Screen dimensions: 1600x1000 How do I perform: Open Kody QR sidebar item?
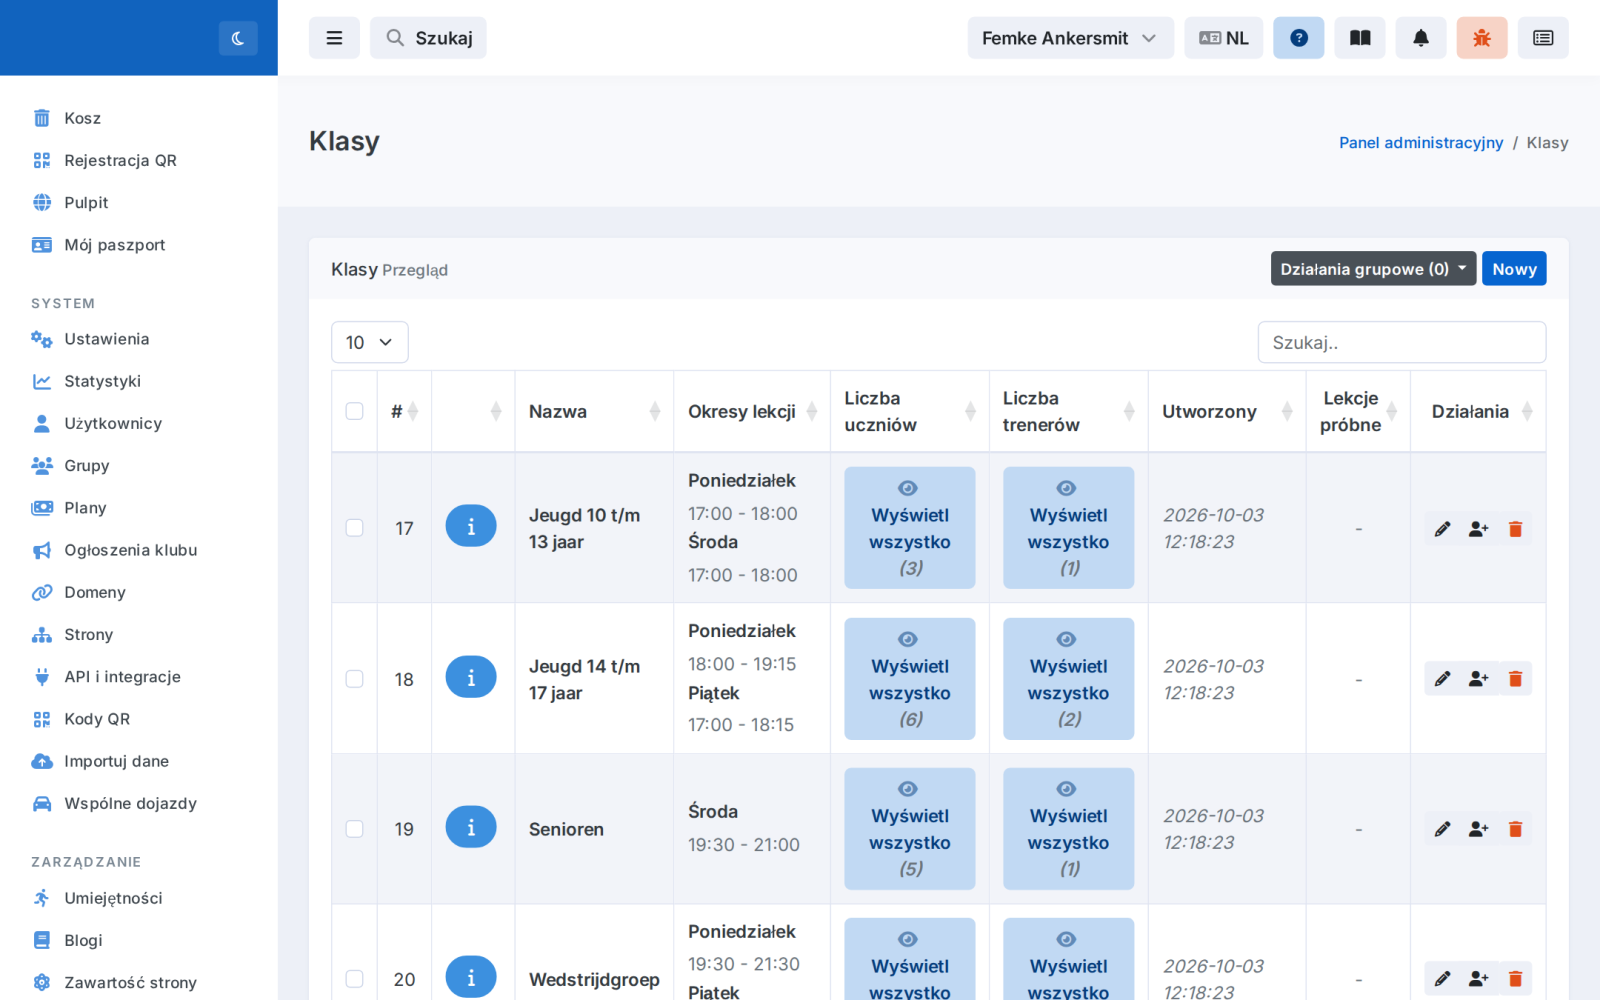point(97,719)
